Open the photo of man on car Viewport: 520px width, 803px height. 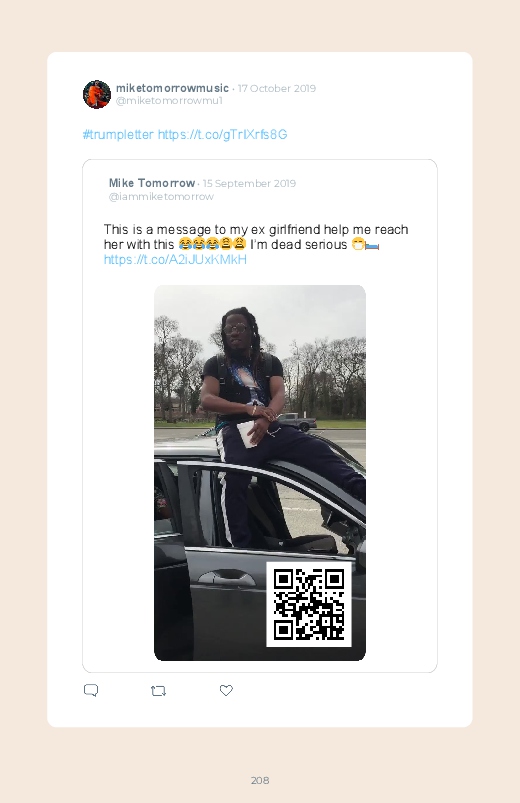click(260, 473)
